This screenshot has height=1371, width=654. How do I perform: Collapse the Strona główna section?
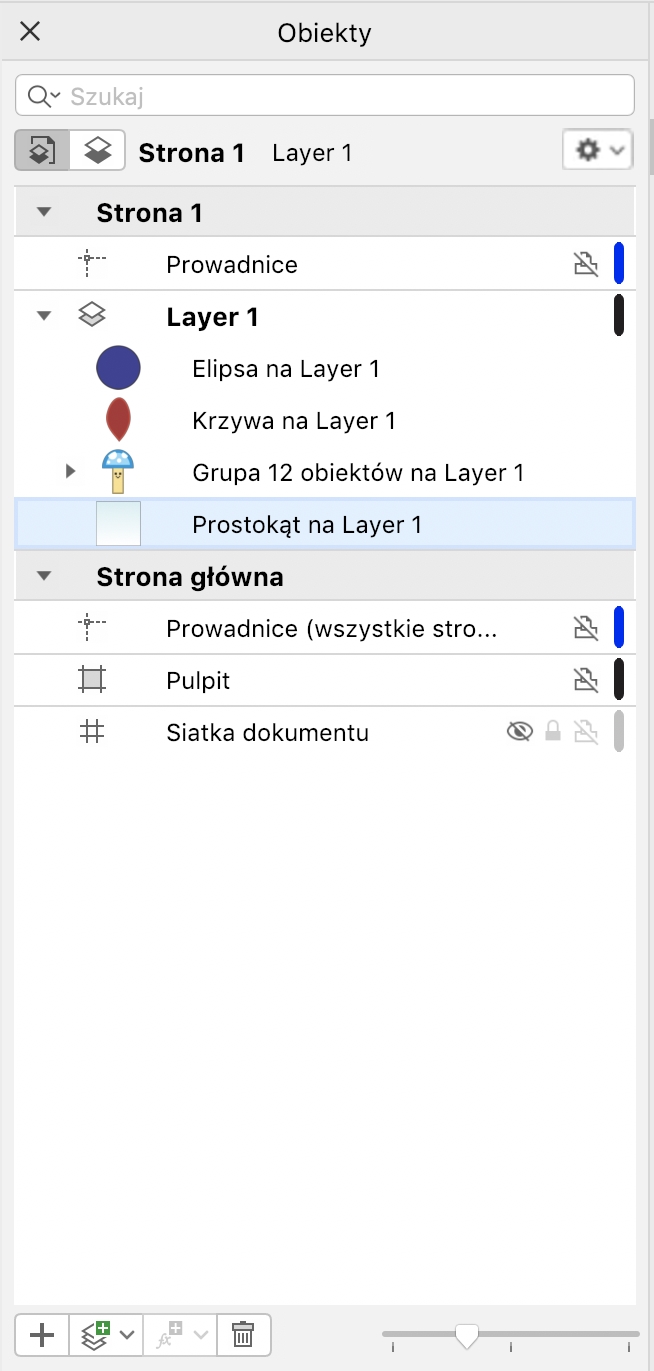pyautogui.click(x=43, y=577)
